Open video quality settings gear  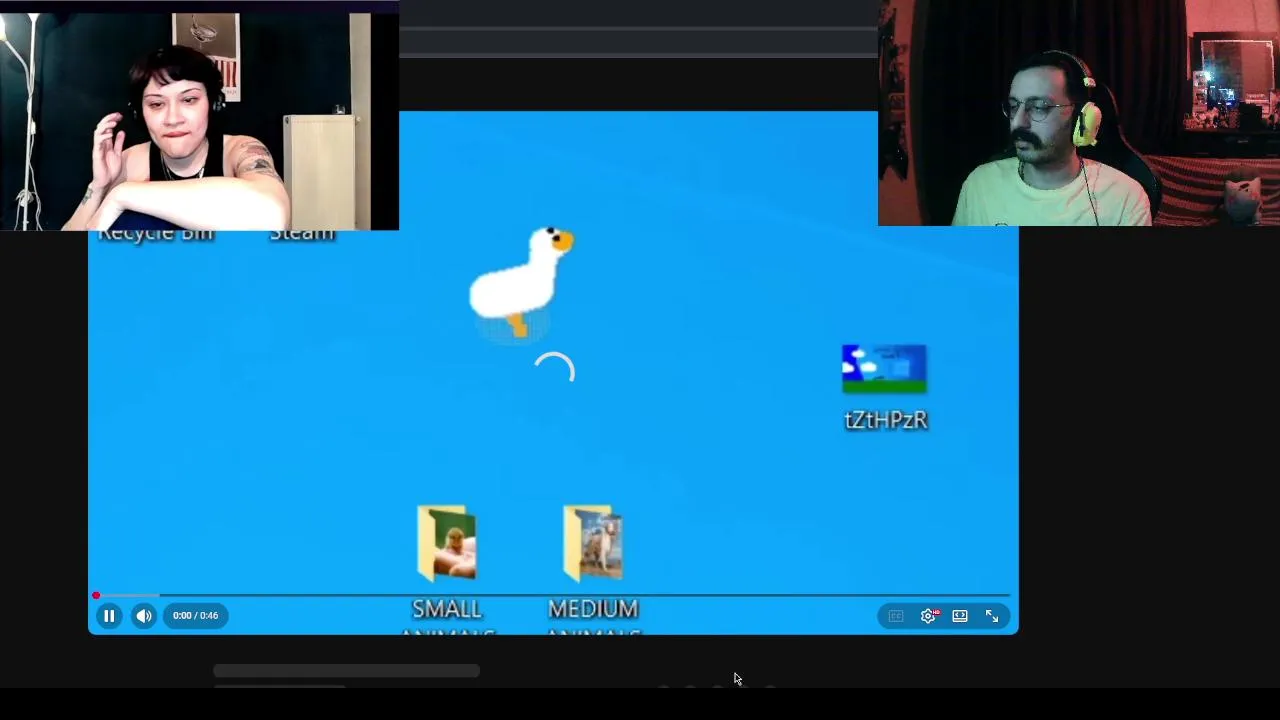point(929,616)
